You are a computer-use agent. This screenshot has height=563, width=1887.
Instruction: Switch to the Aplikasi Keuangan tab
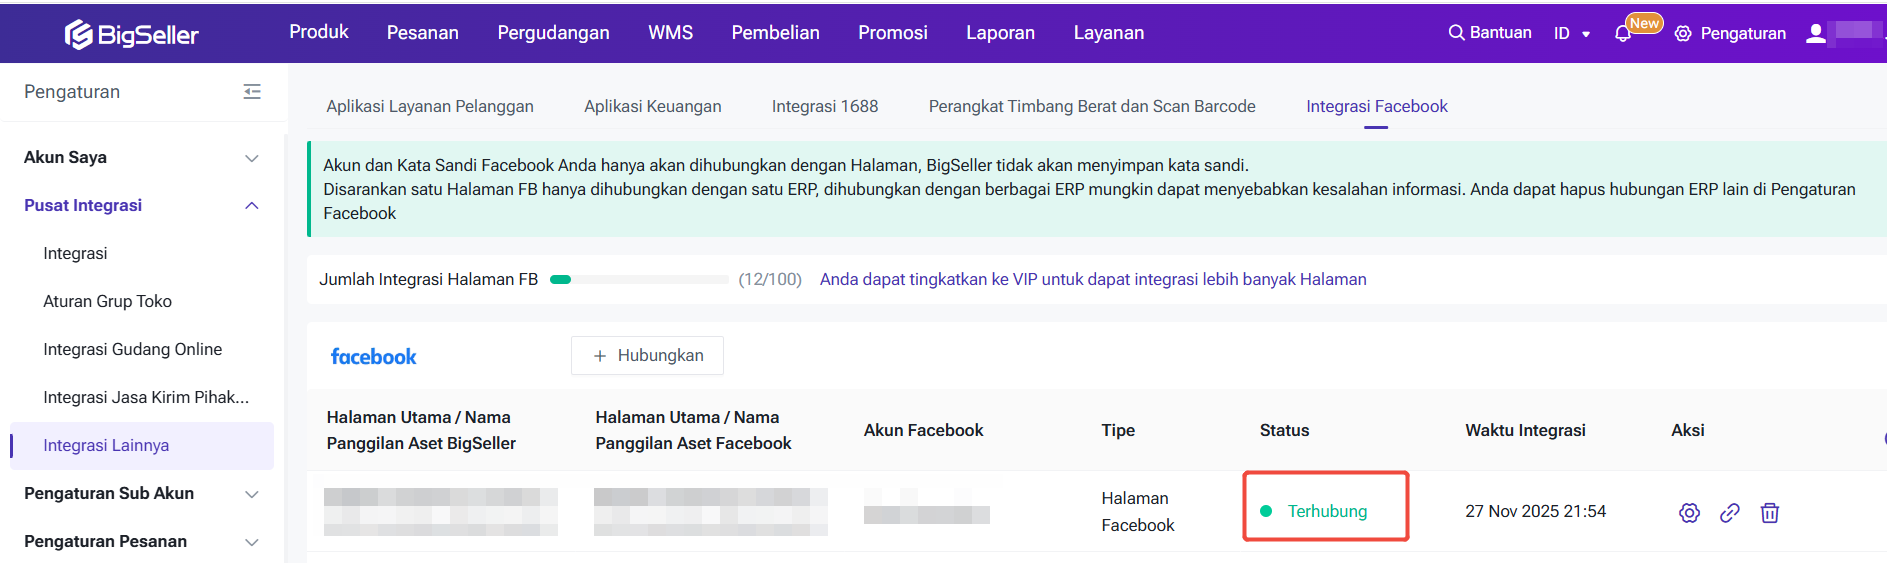[x=652, y=106]
